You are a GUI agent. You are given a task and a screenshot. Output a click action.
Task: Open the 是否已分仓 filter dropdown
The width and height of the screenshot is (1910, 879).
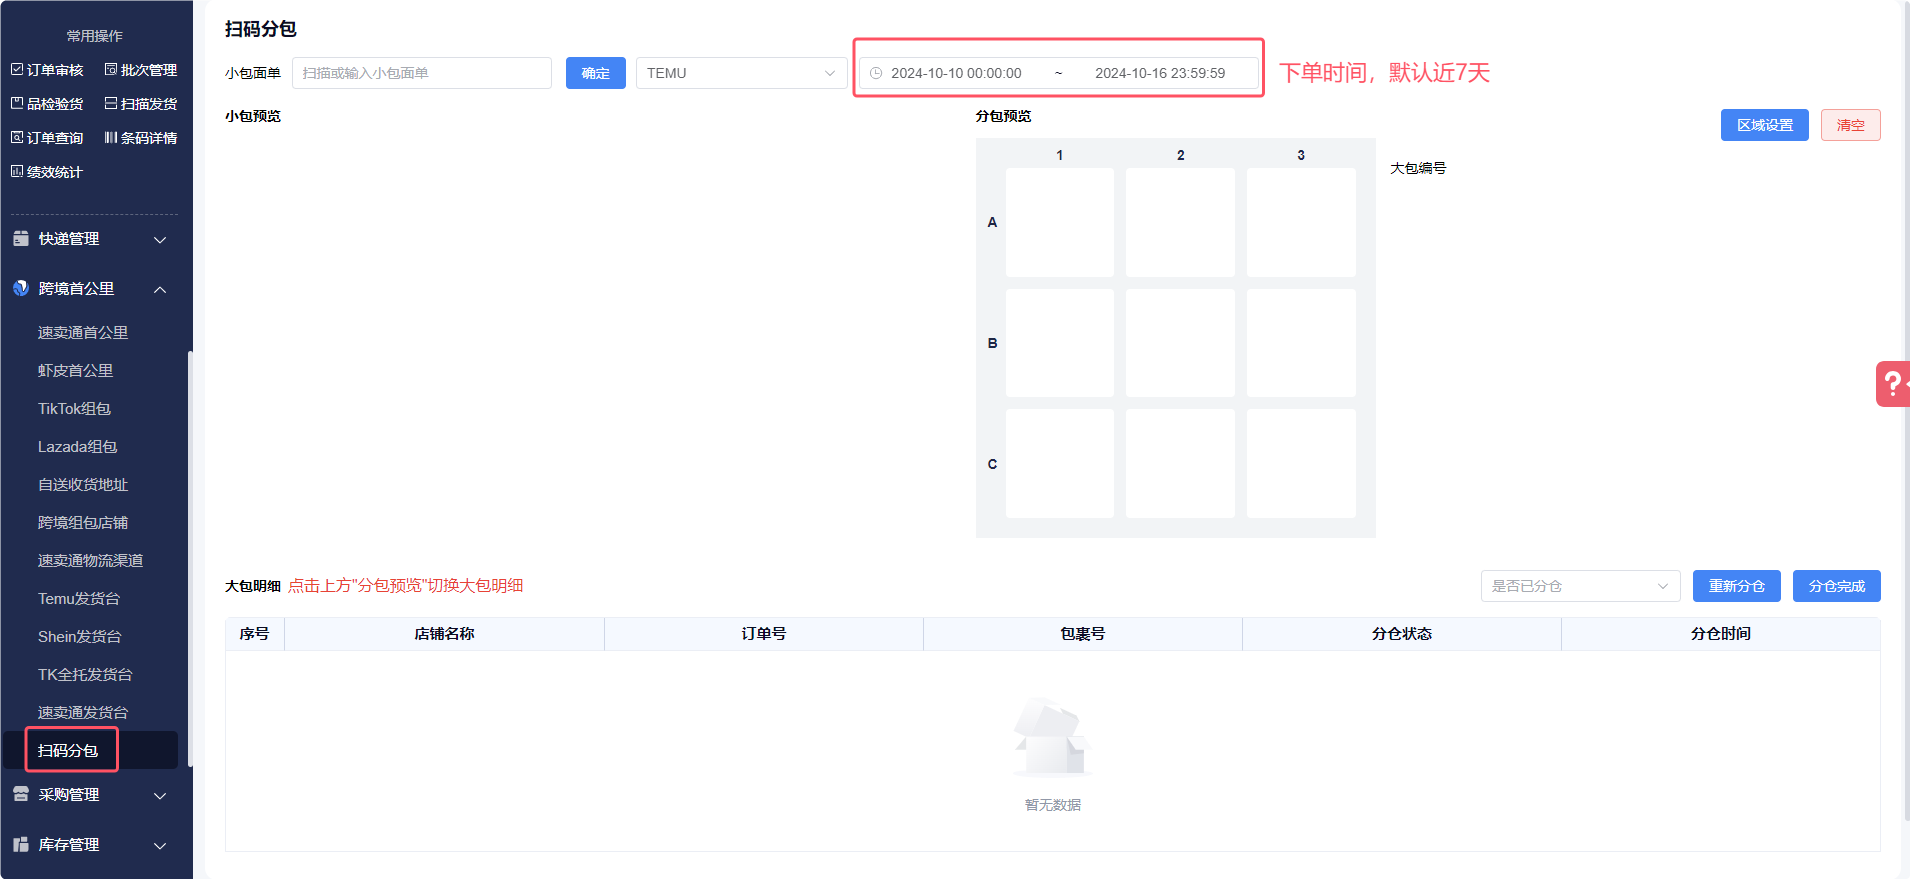click(1579, 586)
